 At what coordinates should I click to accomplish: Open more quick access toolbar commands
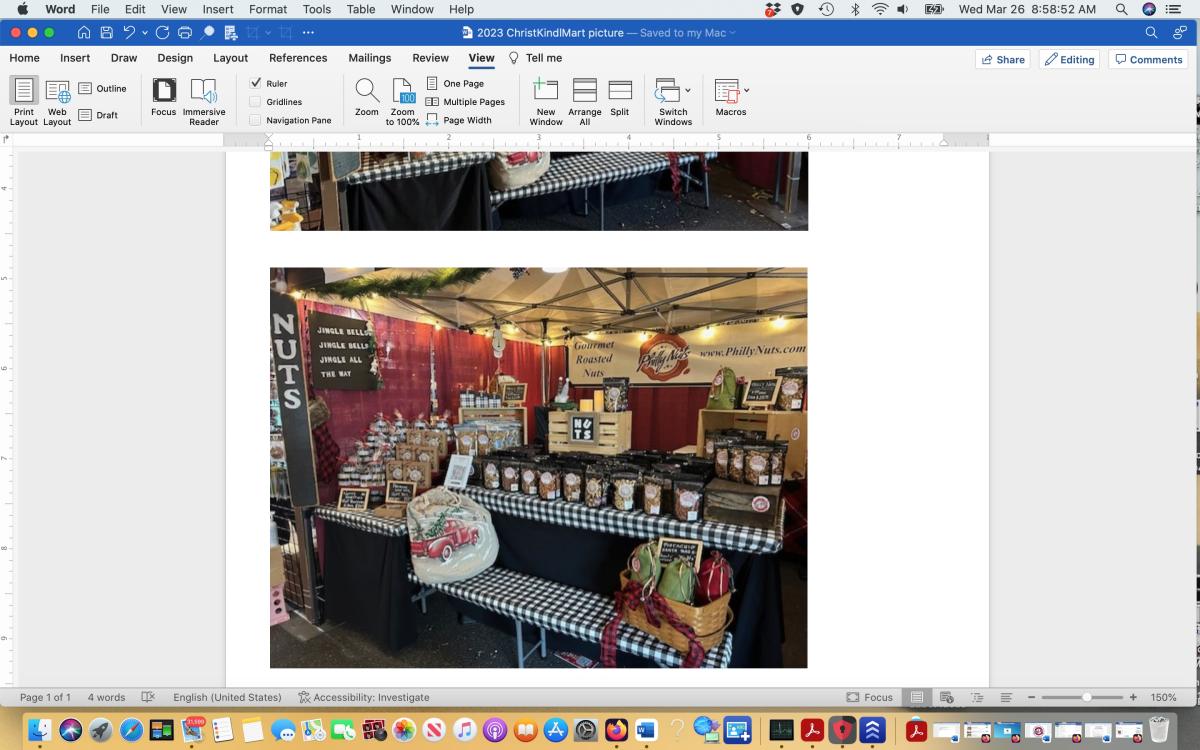(x=309, y=32)
